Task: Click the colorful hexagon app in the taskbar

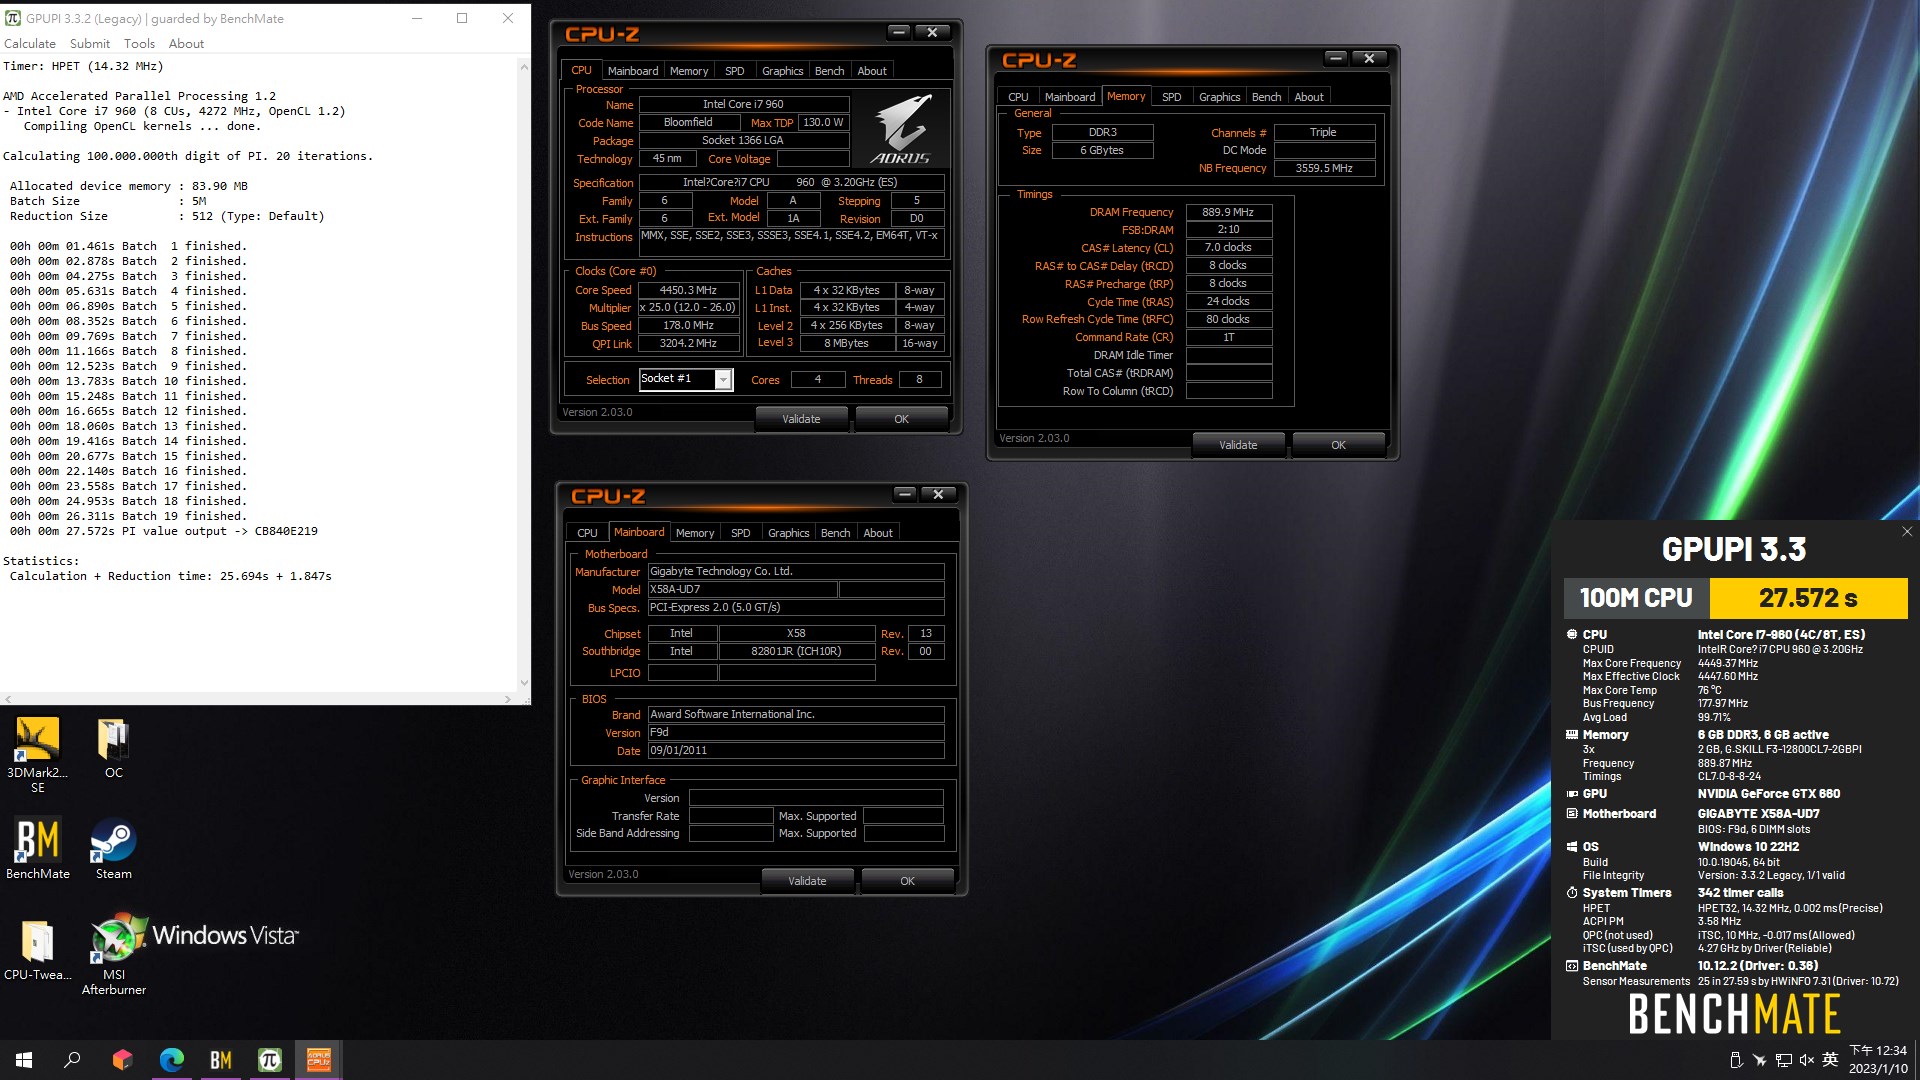Action: (122, 1060)
